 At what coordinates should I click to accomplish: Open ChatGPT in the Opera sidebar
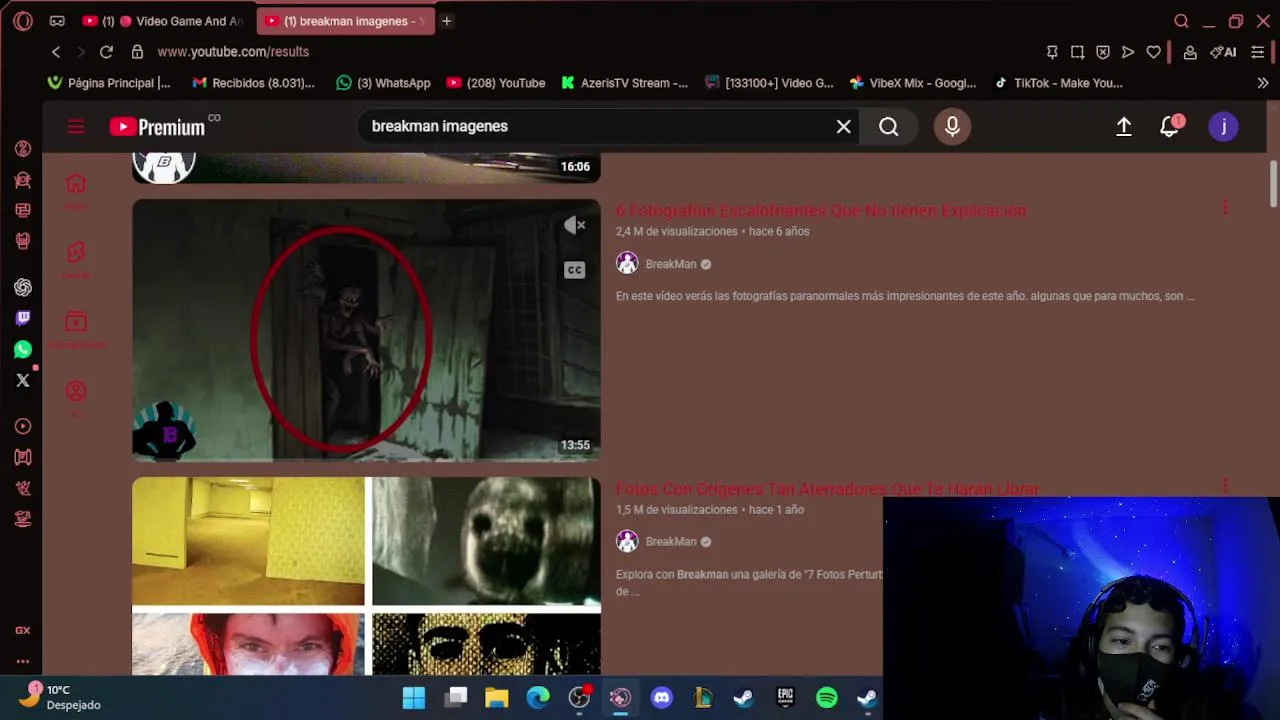(x=23, y=287)
